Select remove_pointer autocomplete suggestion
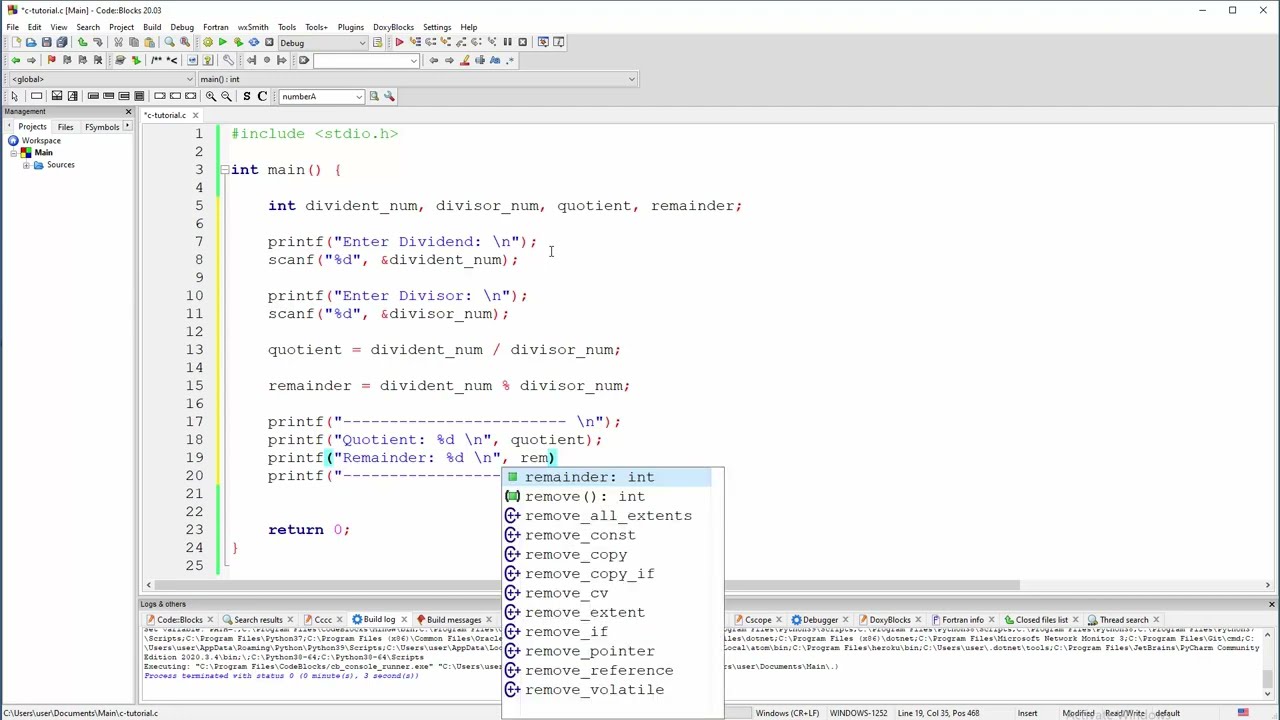The width and height of the screenshot is (1280, 720). (607, 651)
